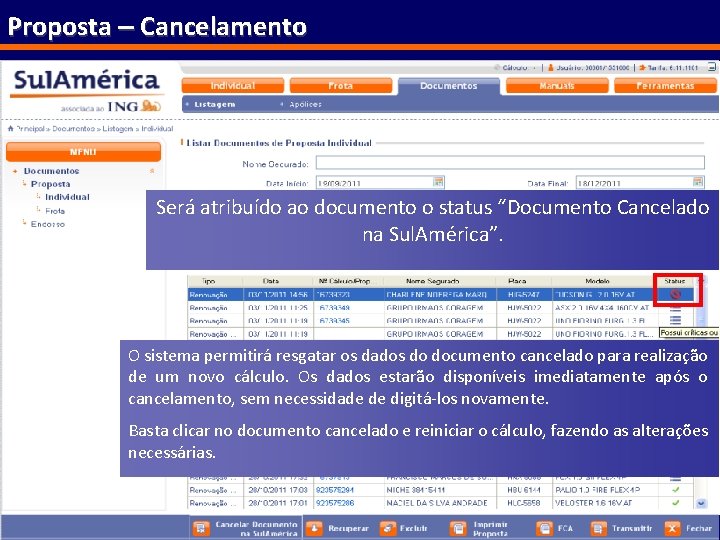Open the Data Início calendar picker
The height and width of the screenshot is (540, 720).
[439, 182]
